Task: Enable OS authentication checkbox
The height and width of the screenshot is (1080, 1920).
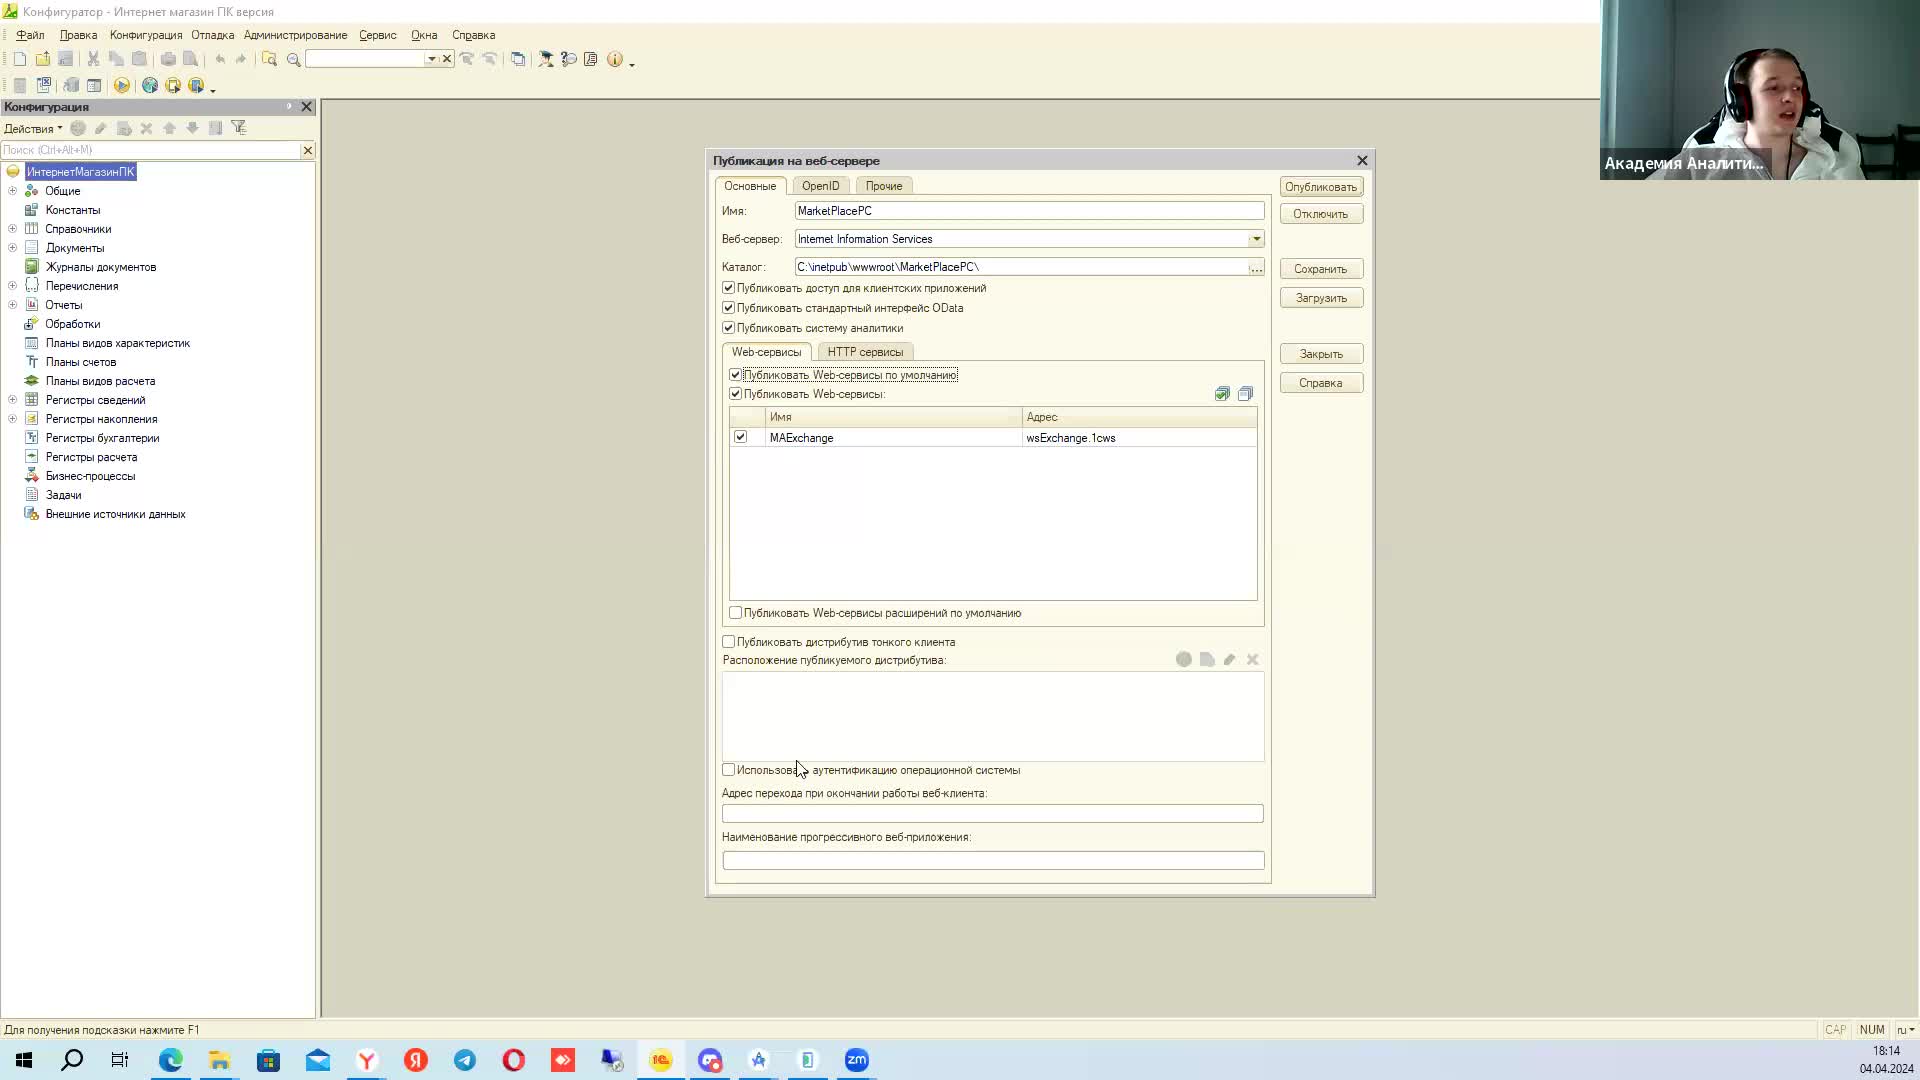Action: pyautogui.click(x=728, y=770)
